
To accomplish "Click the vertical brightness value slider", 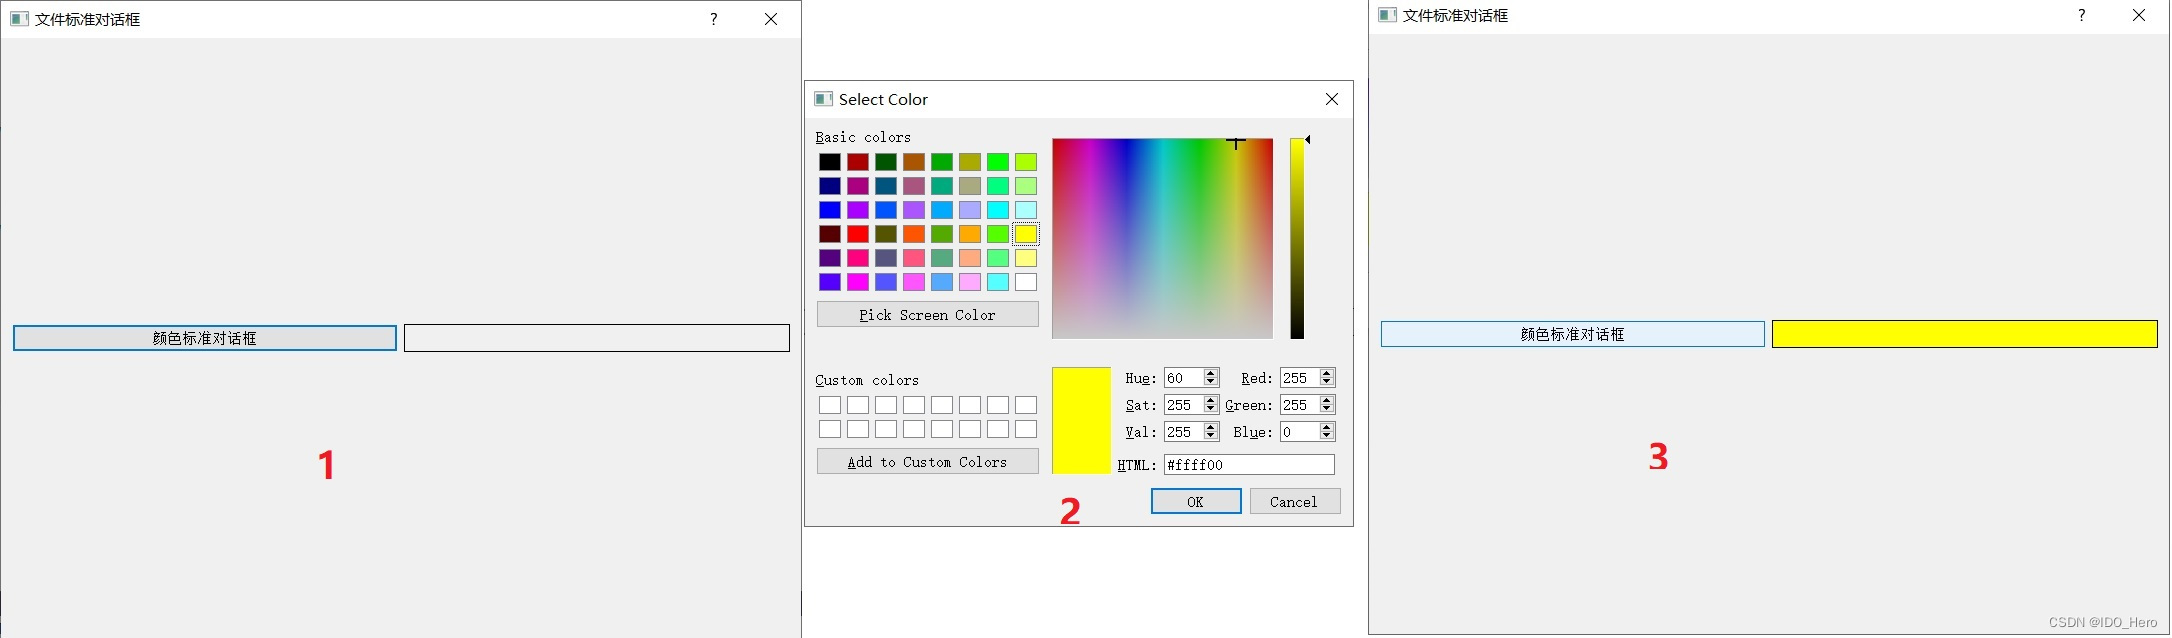I will coord(1297,238).
